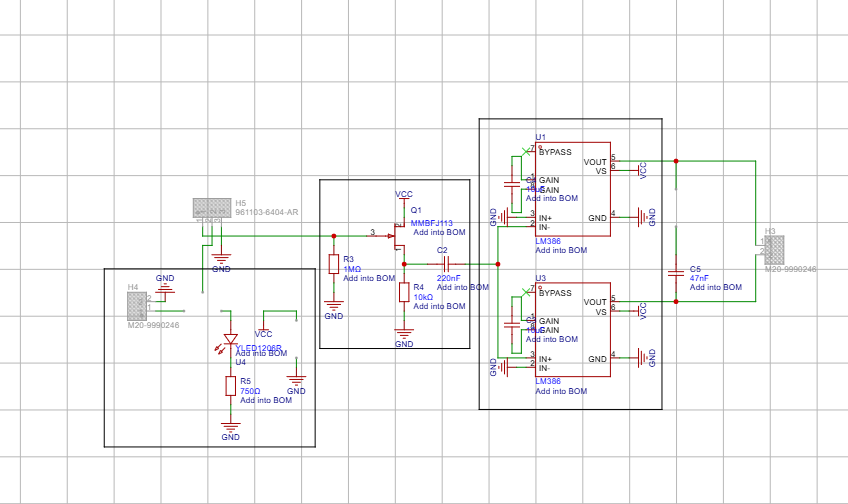Select the no-connect X at U1 BYPASS pin
This screenshot has height=504, width=848.
526,151
